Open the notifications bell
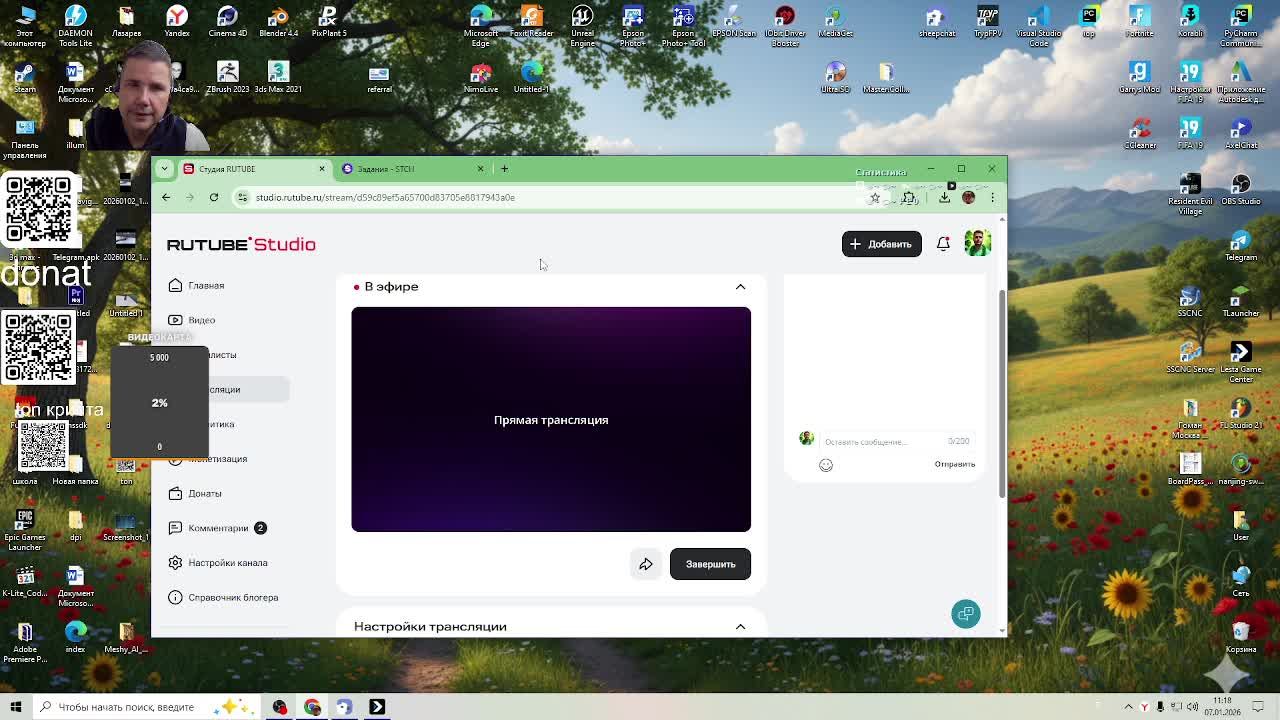Image resolution: width=1280 pixels, height=720 pixels. (x=943, y=244)
